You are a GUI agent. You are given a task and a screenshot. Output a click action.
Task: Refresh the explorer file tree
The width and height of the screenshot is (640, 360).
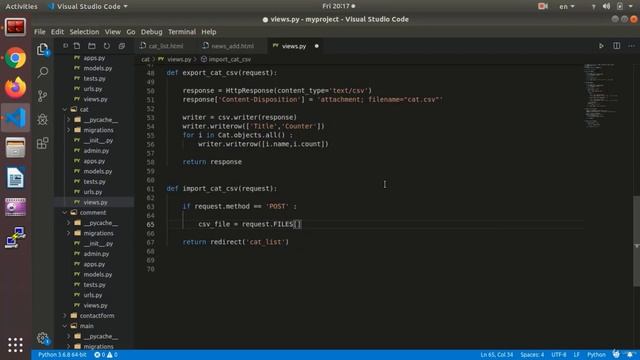107,46
